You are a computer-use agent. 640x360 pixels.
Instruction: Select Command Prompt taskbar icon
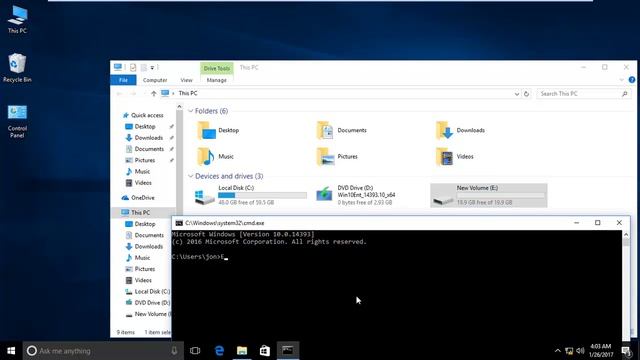[288, 351]
